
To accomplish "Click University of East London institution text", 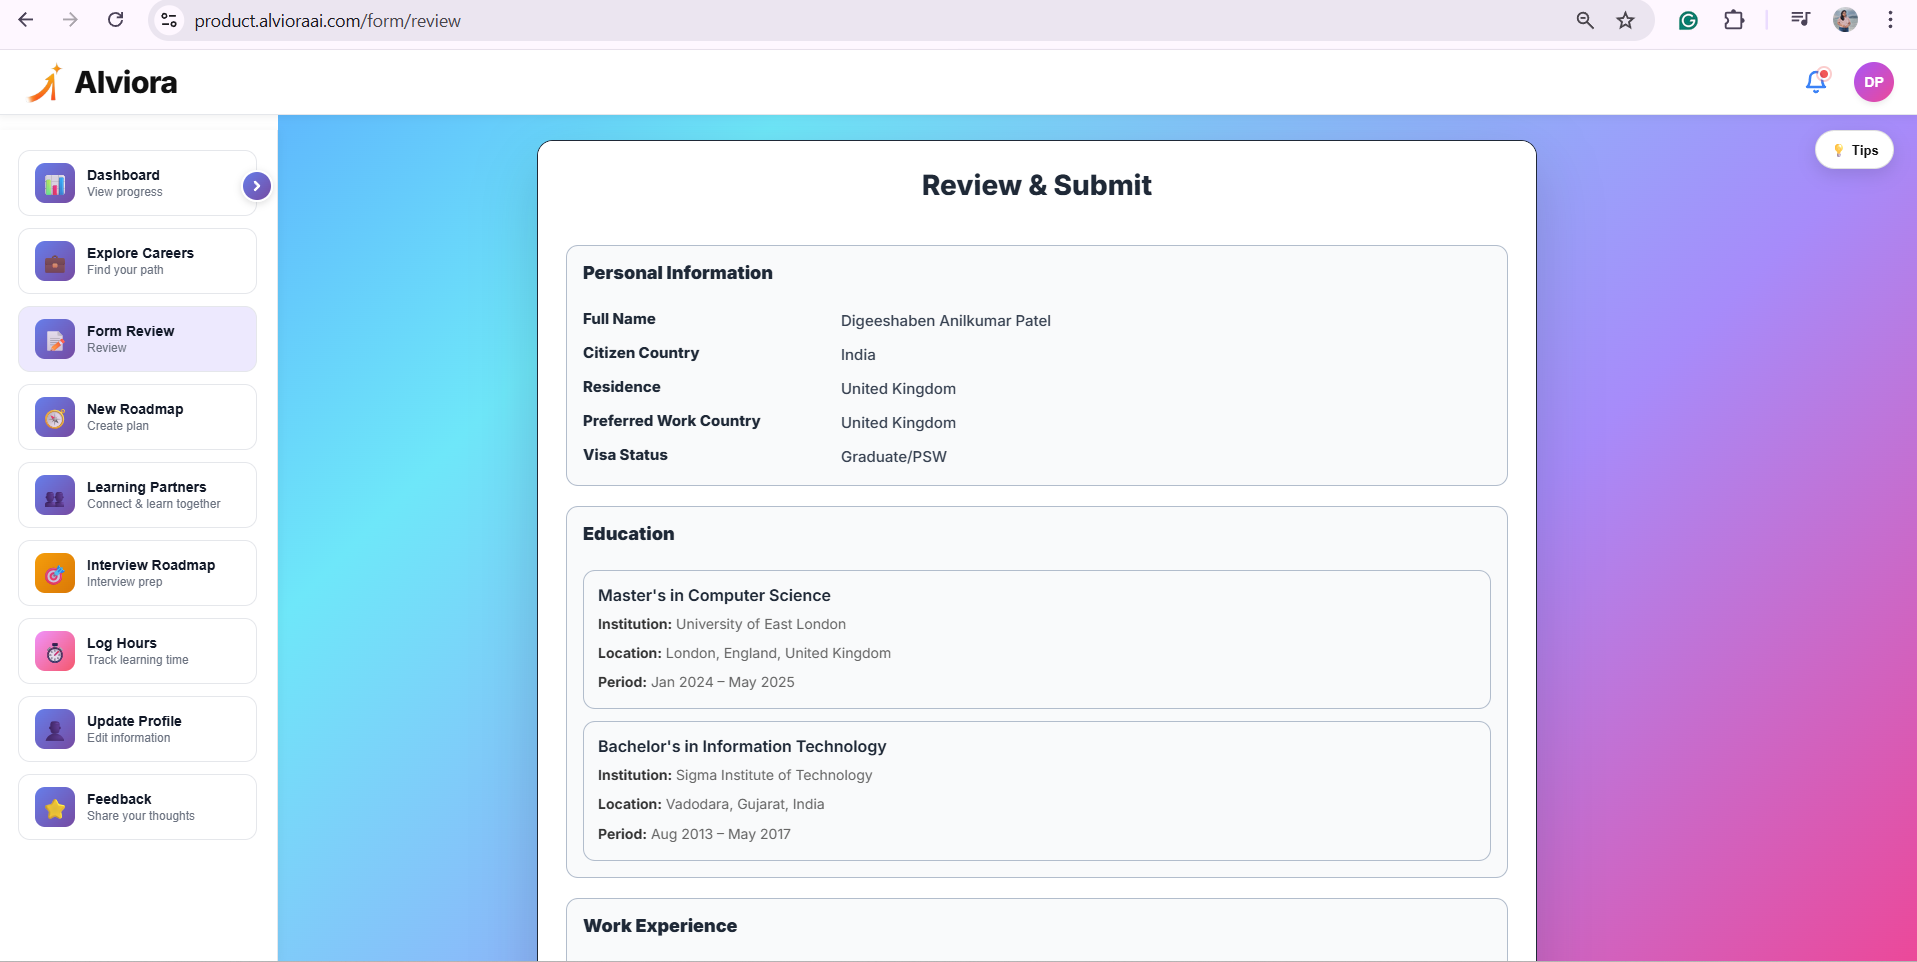I will click(761, 624).
